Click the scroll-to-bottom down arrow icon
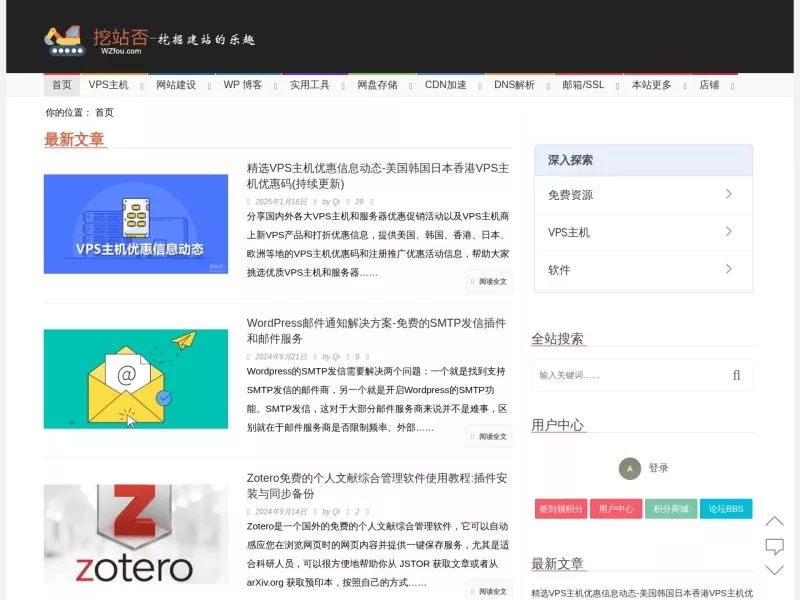The height and width of the screenshot is (600, 800). (x=774, y=570)
